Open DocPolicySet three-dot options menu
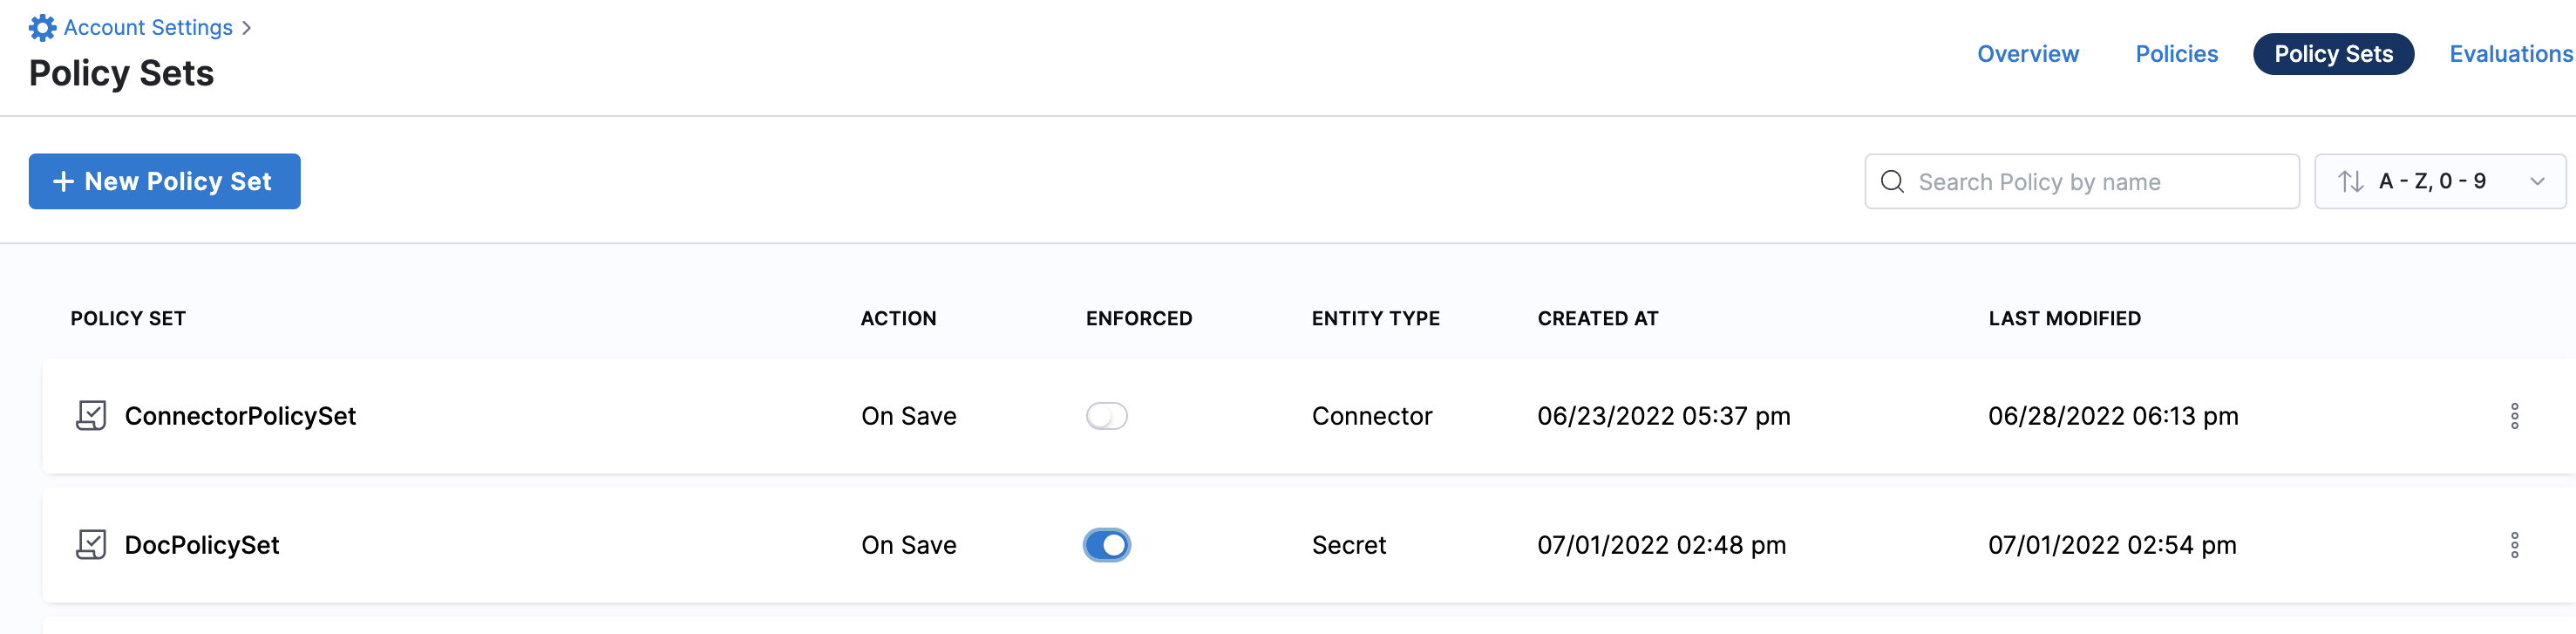 click(2514, 544)
